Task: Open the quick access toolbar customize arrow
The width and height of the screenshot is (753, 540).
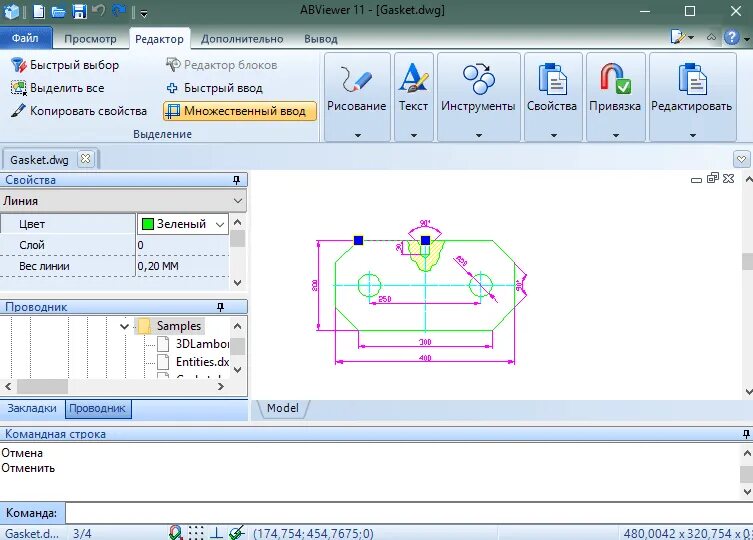Action: [x=144, y=13]
